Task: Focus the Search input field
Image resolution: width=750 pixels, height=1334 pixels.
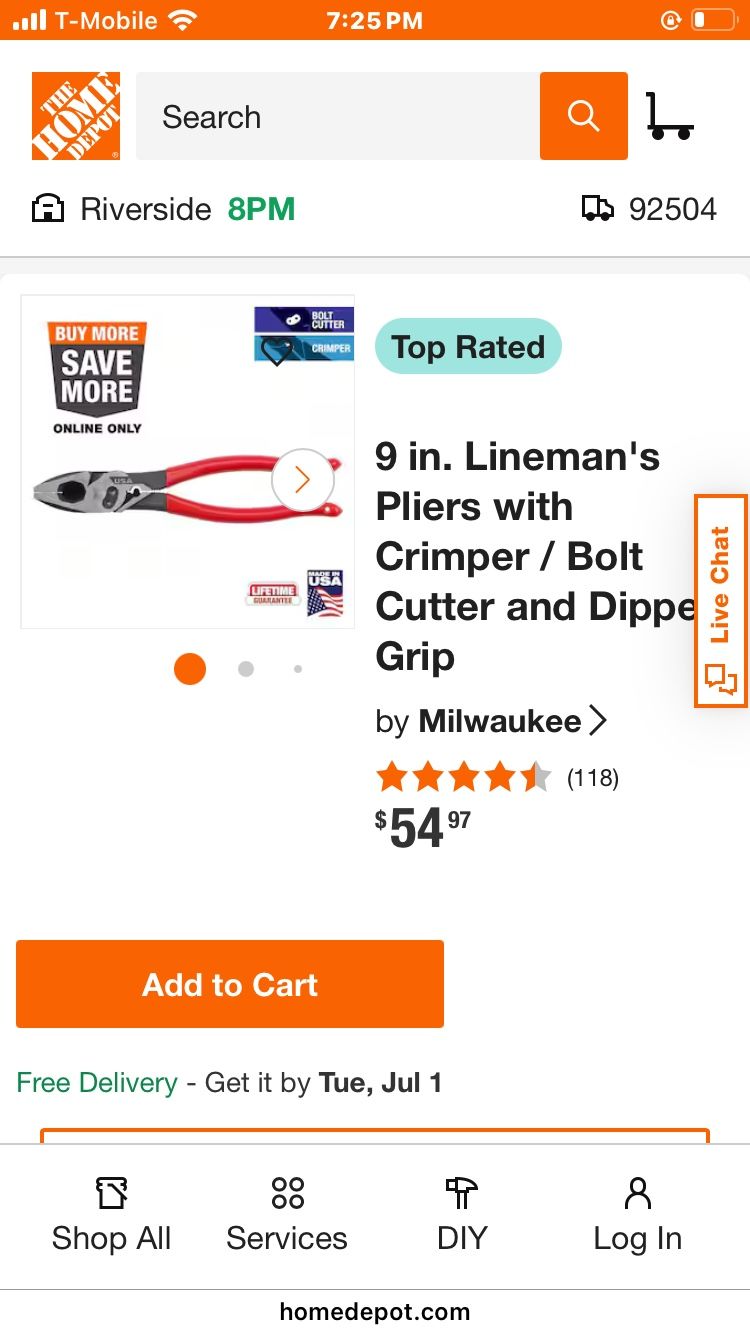Action: click(x=338, y=116)
